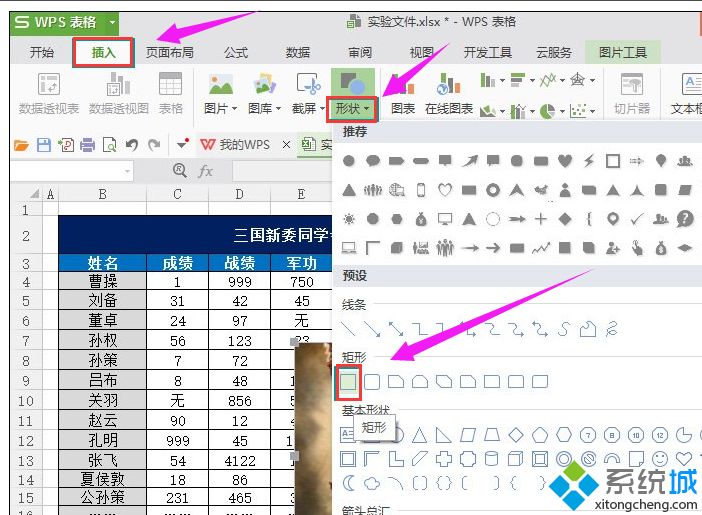Viewport: 702px width, 515px height.
Task: Click the fx insert function icon
Action: (x=205, y=171)
